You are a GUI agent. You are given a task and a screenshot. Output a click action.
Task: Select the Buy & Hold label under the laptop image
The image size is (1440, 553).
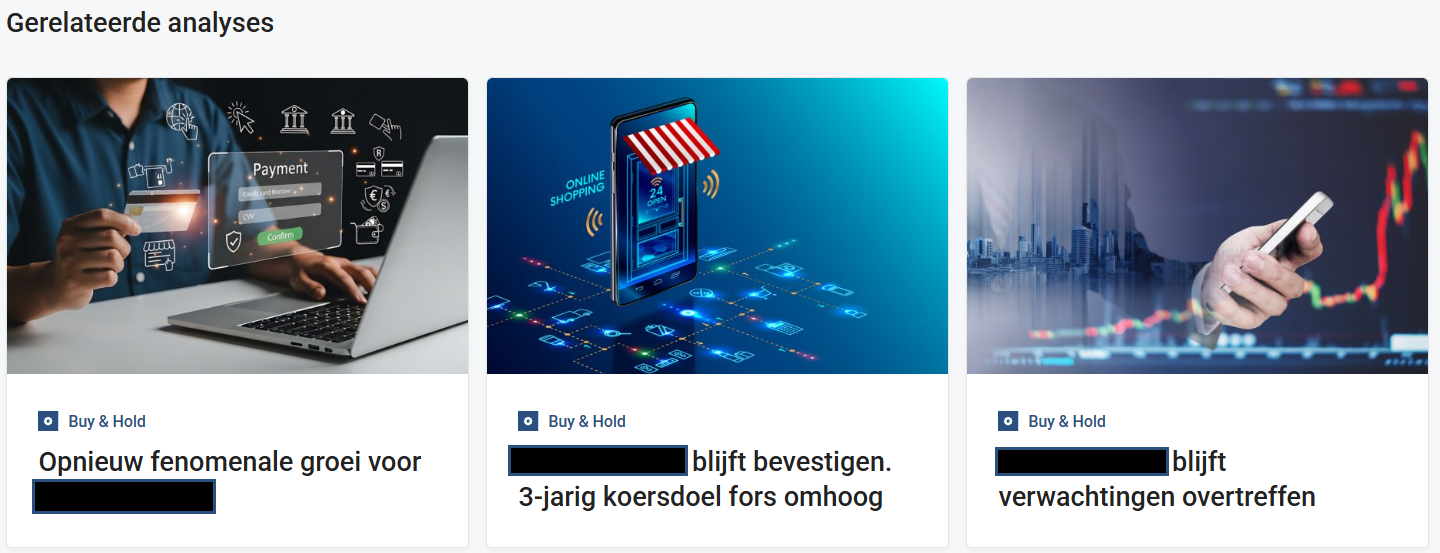click(x=107, y=421)
